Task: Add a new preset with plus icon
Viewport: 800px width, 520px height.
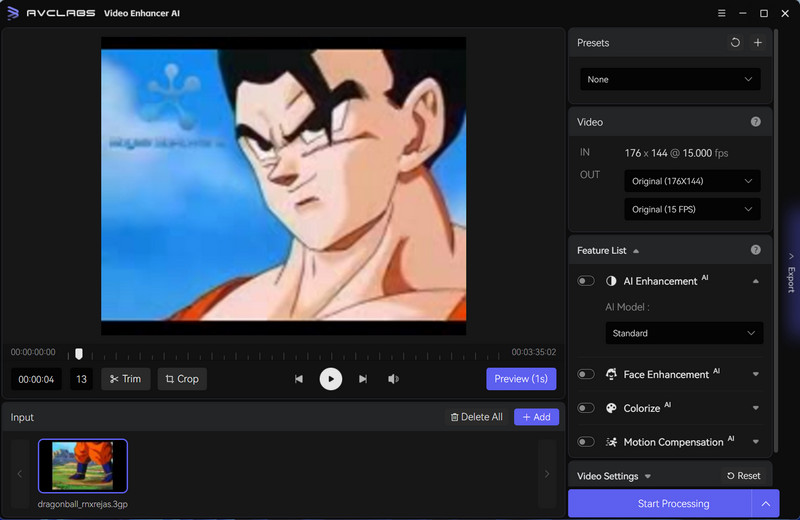Action: (758, 43)
